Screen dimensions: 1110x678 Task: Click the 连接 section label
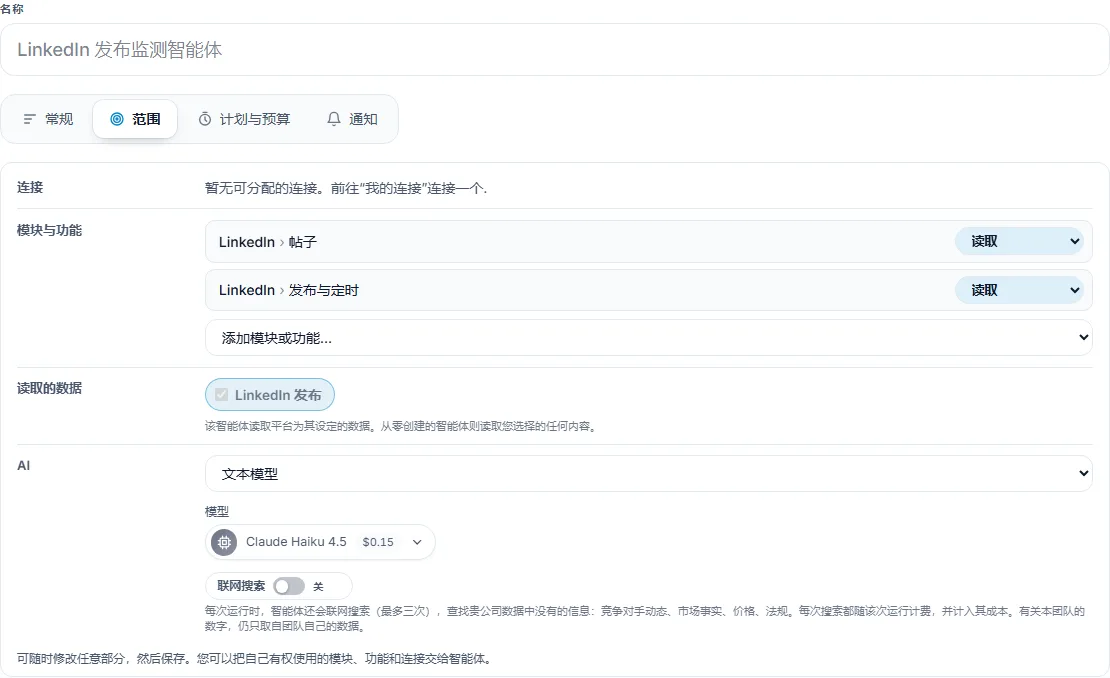coord(30,187)
